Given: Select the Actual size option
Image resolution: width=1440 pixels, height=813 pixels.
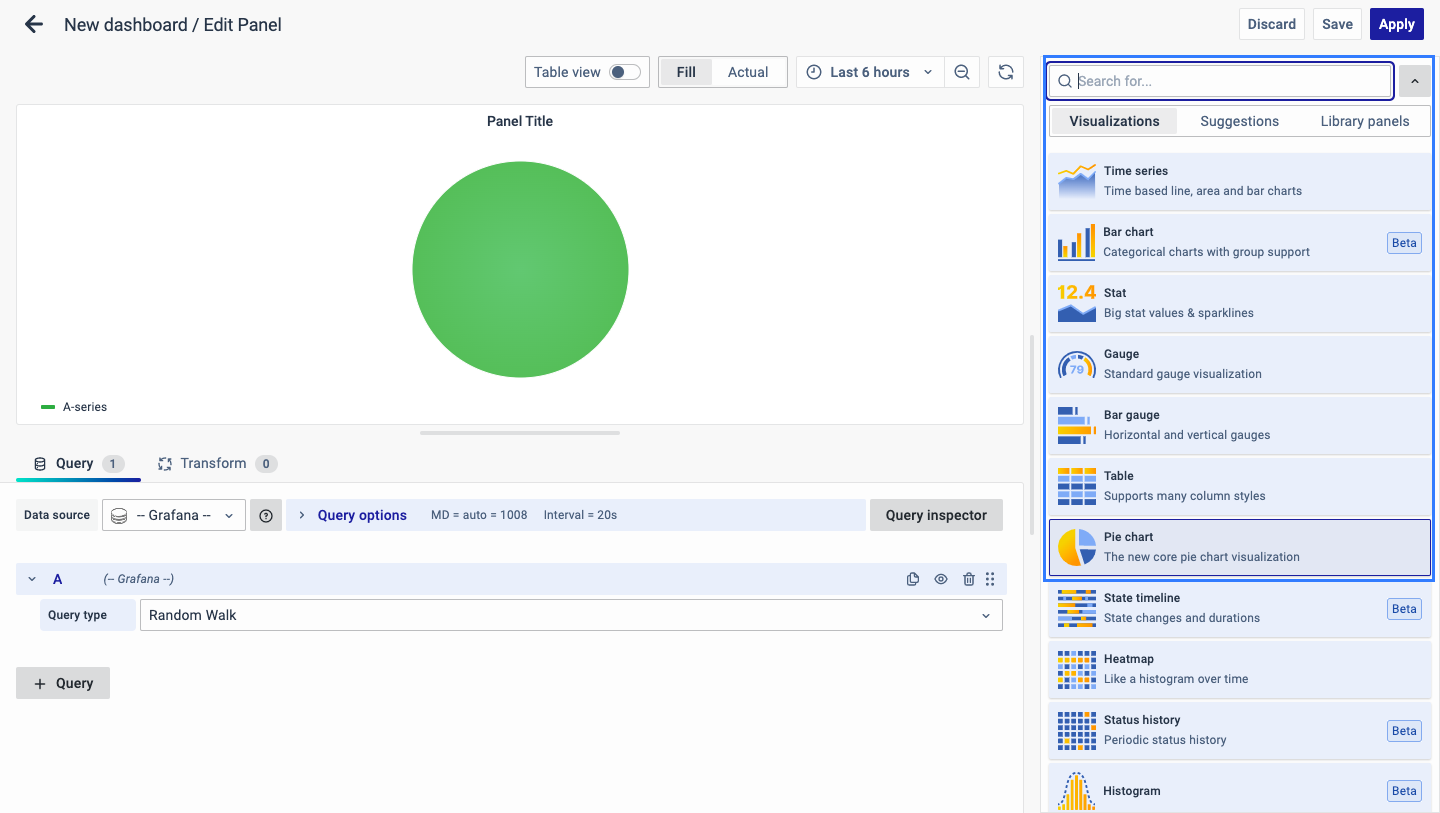Looking at the screenshot, I should point(747,72).
